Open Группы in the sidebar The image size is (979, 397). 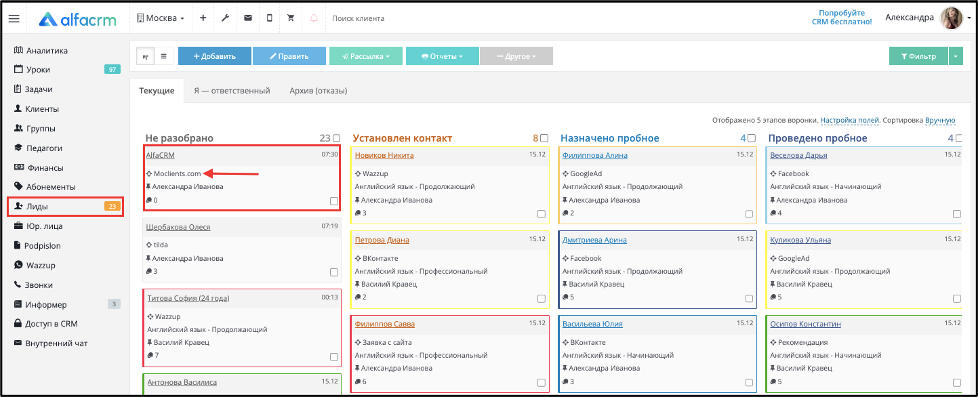coord(41,129)
